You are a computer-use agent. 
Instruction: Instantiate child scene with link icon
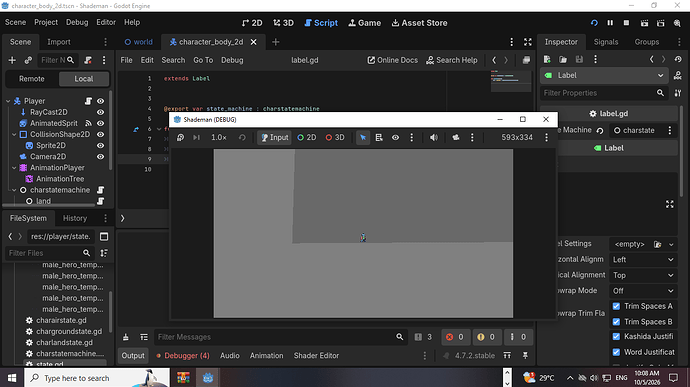click(x=28, y=60)
